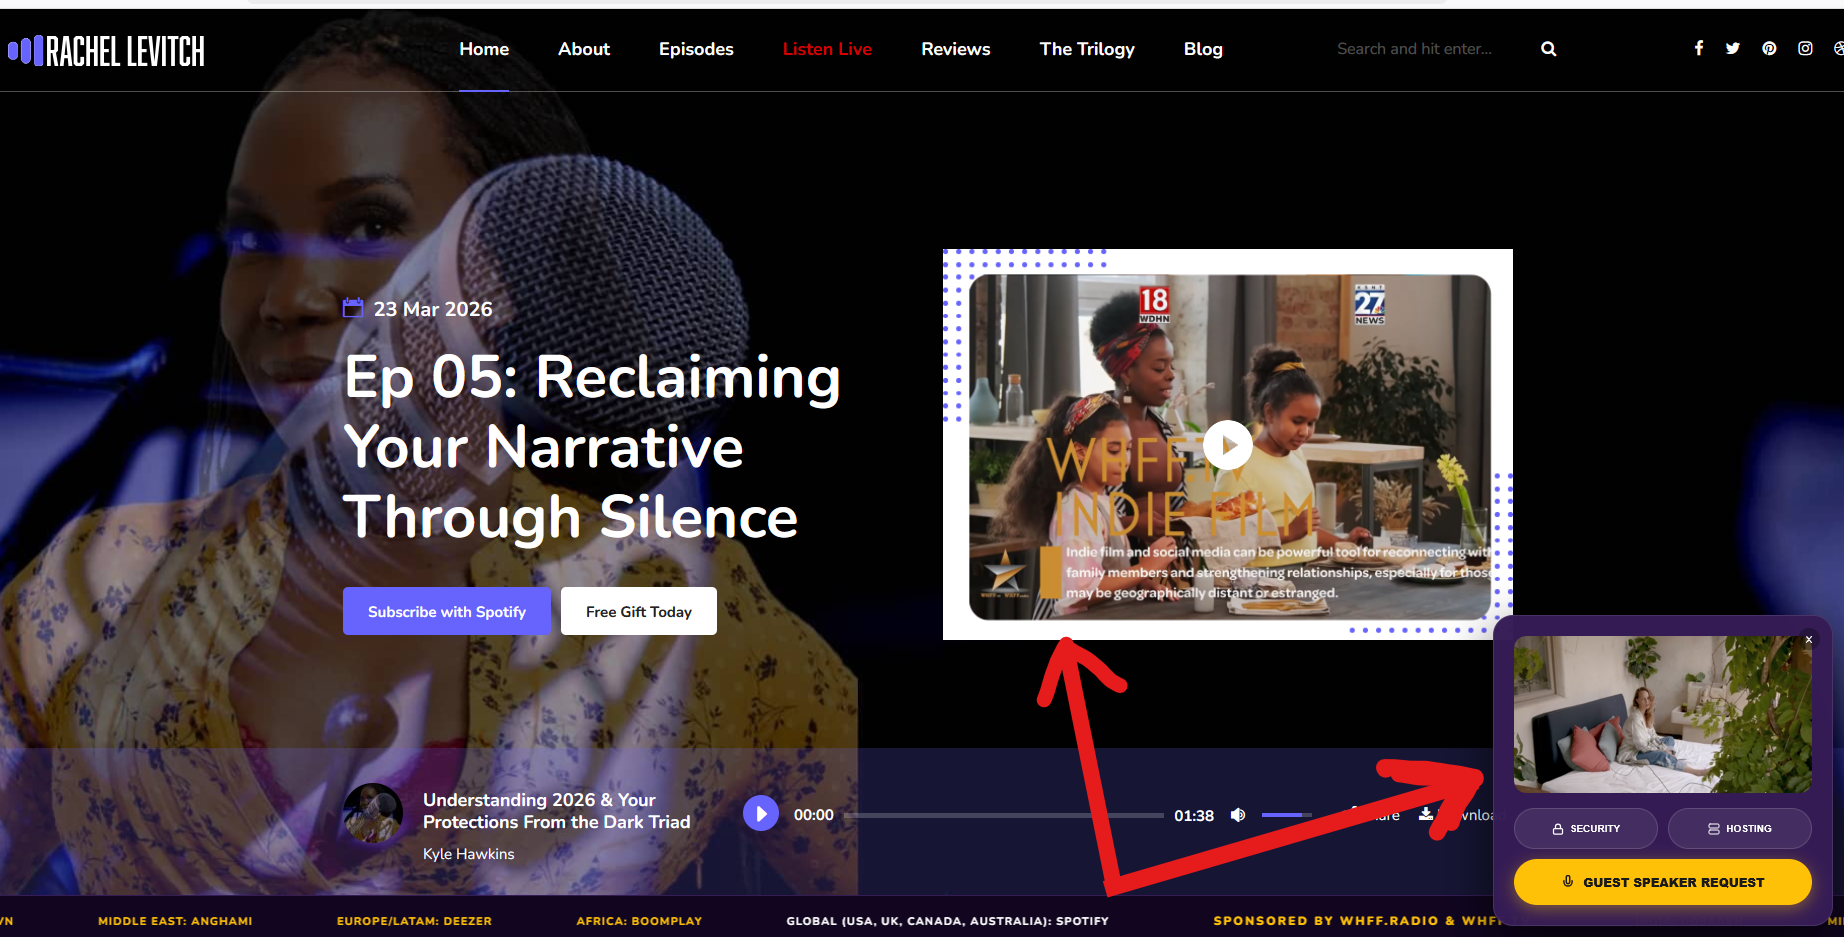Mute the audio player volume
The image size is (1844, 937).
point(1238,815)
